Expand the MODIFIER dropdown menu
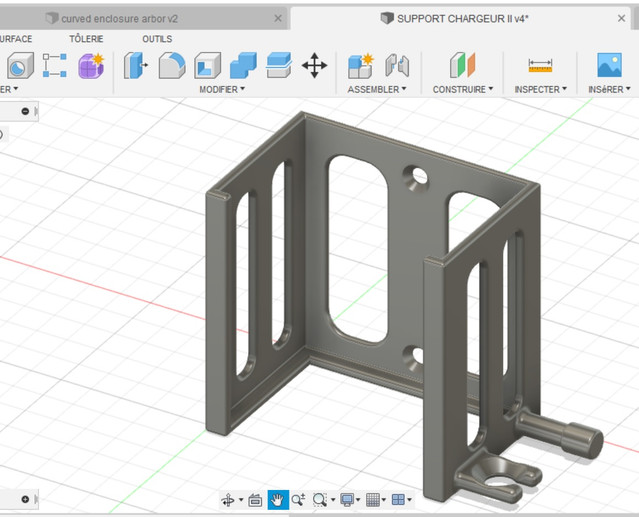The height and width of the screenshot is (517, 639). tap(222, 90)
